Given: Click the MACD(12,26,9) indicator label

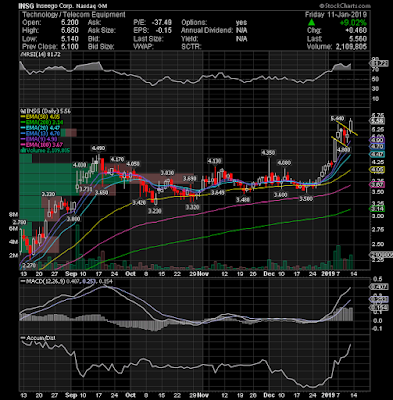Looking at the screenshot, I should [x=43, y=282].
